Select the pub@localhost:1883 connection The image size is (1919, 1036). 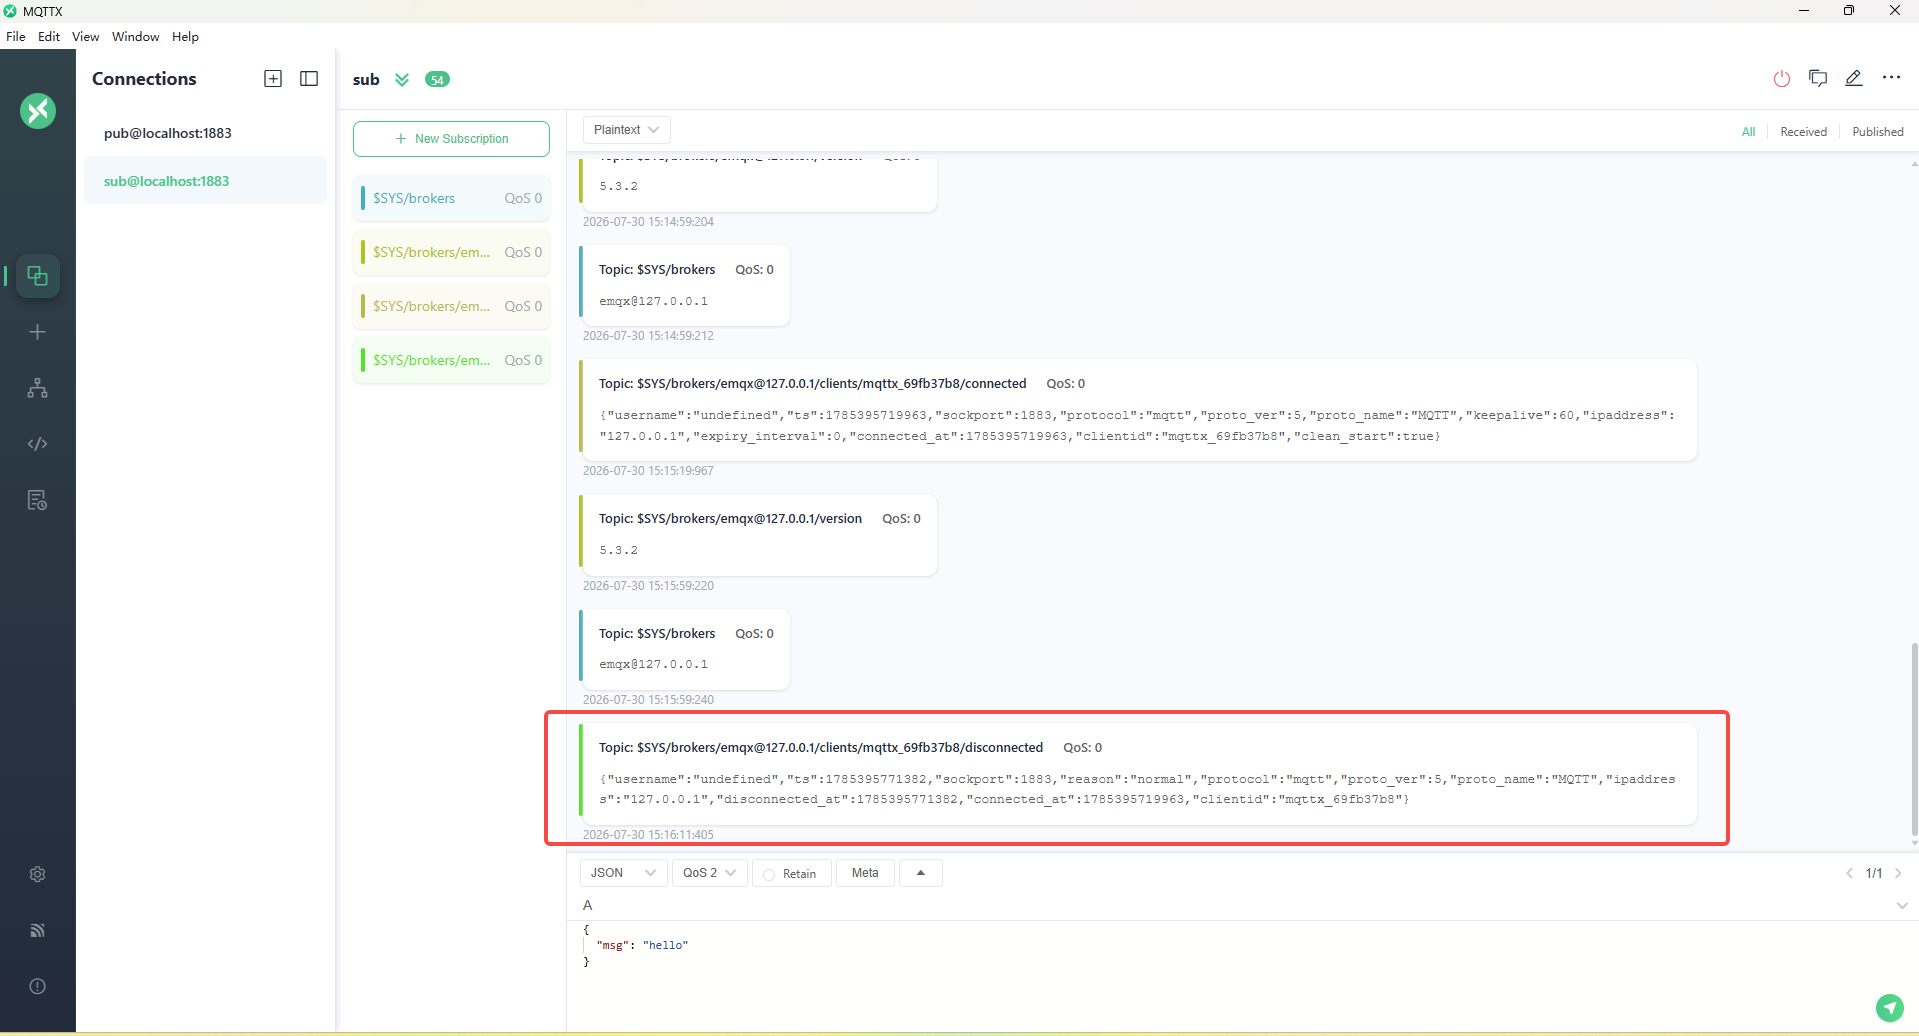coord(205,133)
